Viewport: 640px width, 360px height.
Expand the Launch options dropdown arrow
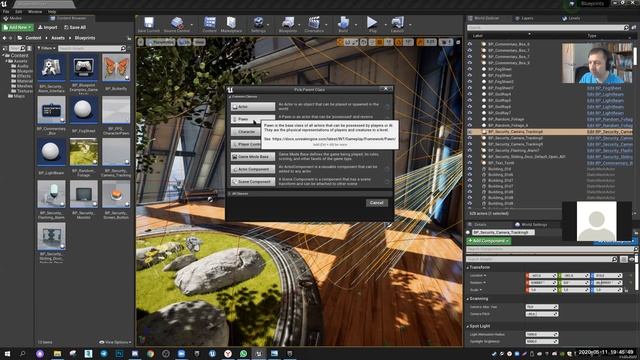[x=410, y=24]
